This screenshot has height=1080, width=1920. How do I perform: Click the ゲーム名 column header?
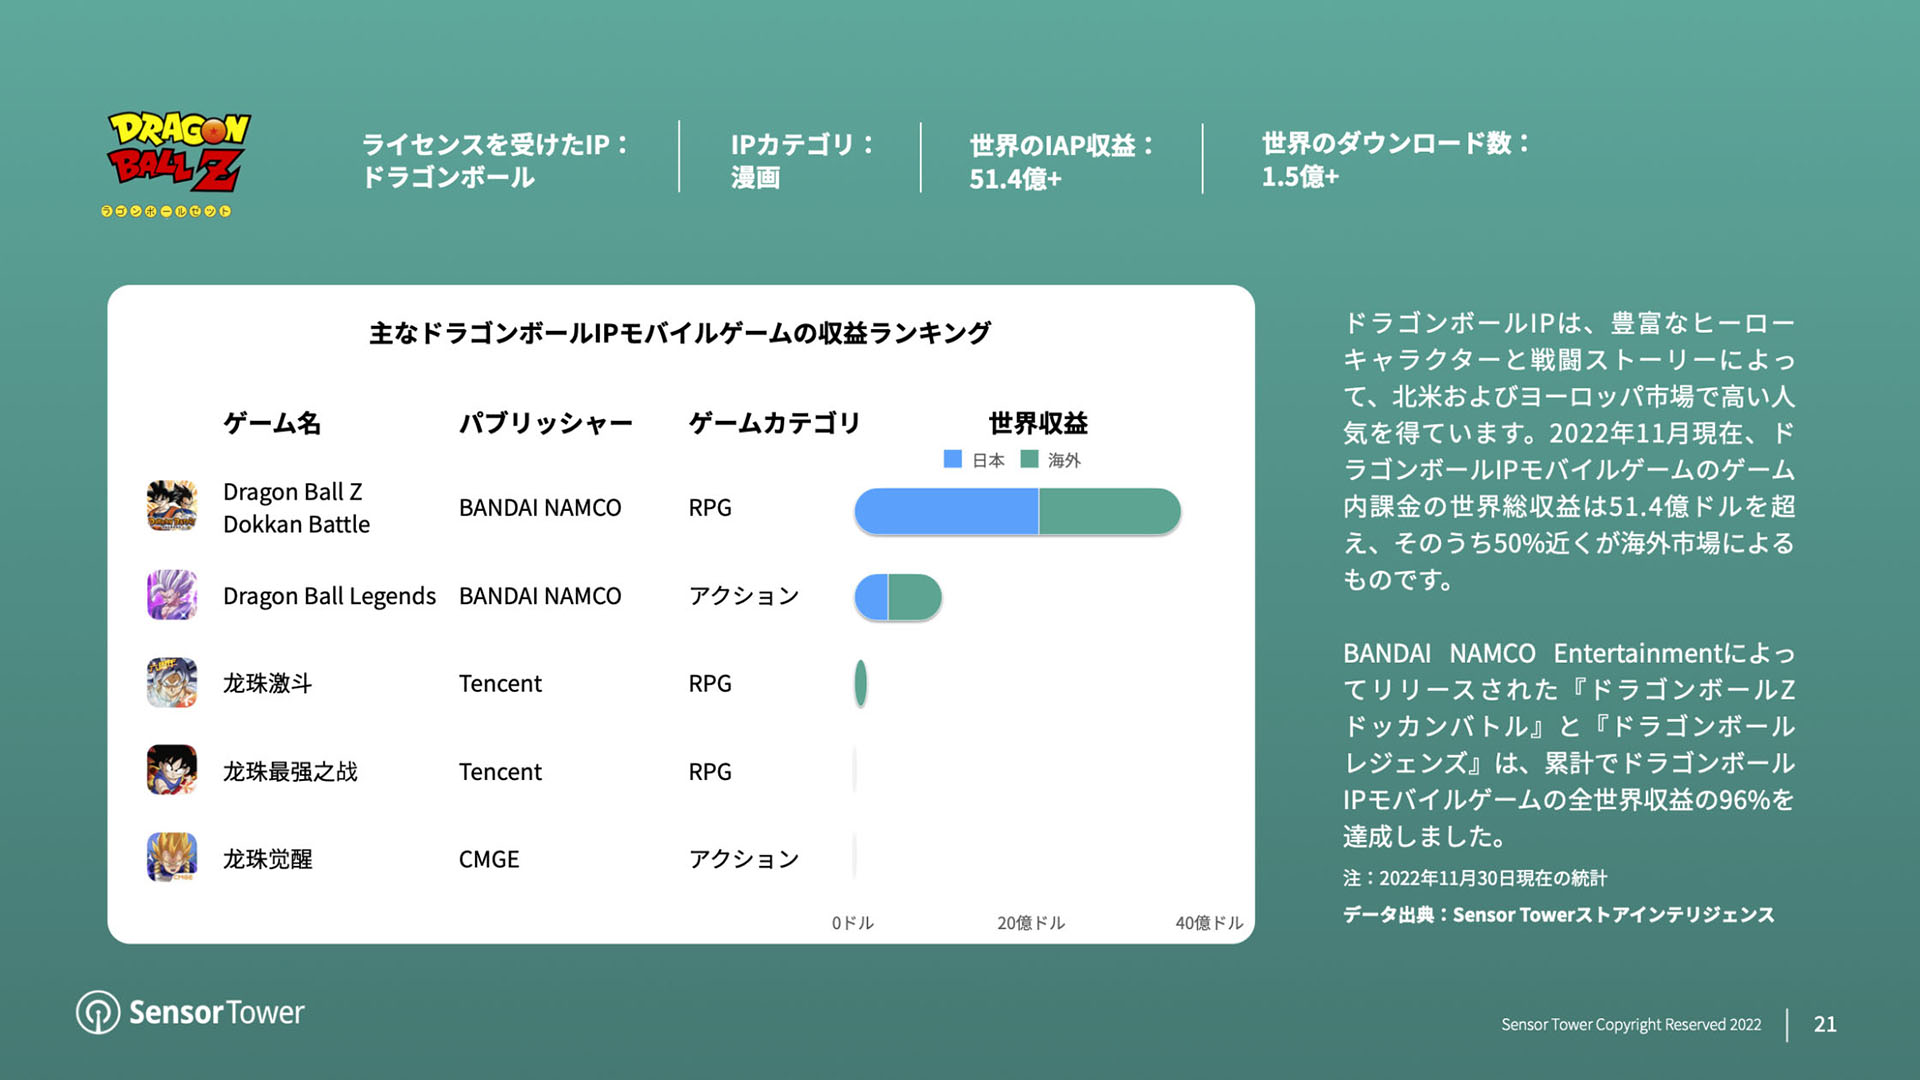tap(272, 423)
